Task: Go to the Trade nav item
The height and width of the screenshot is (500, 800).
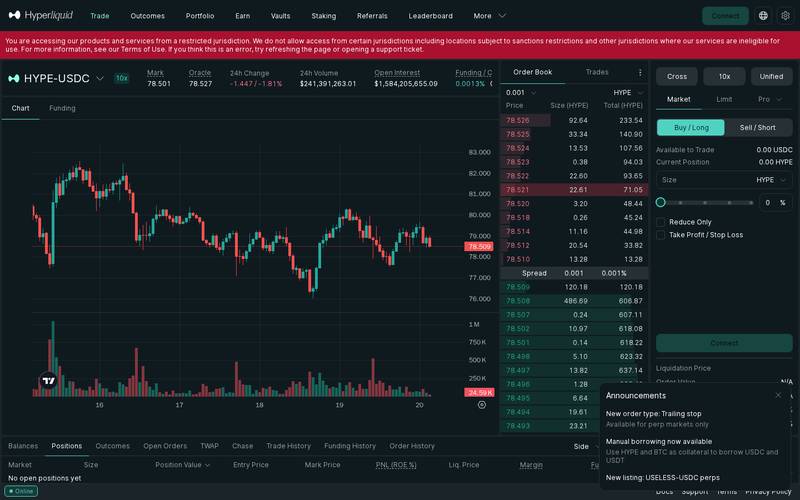Action: tap(99, 16)
